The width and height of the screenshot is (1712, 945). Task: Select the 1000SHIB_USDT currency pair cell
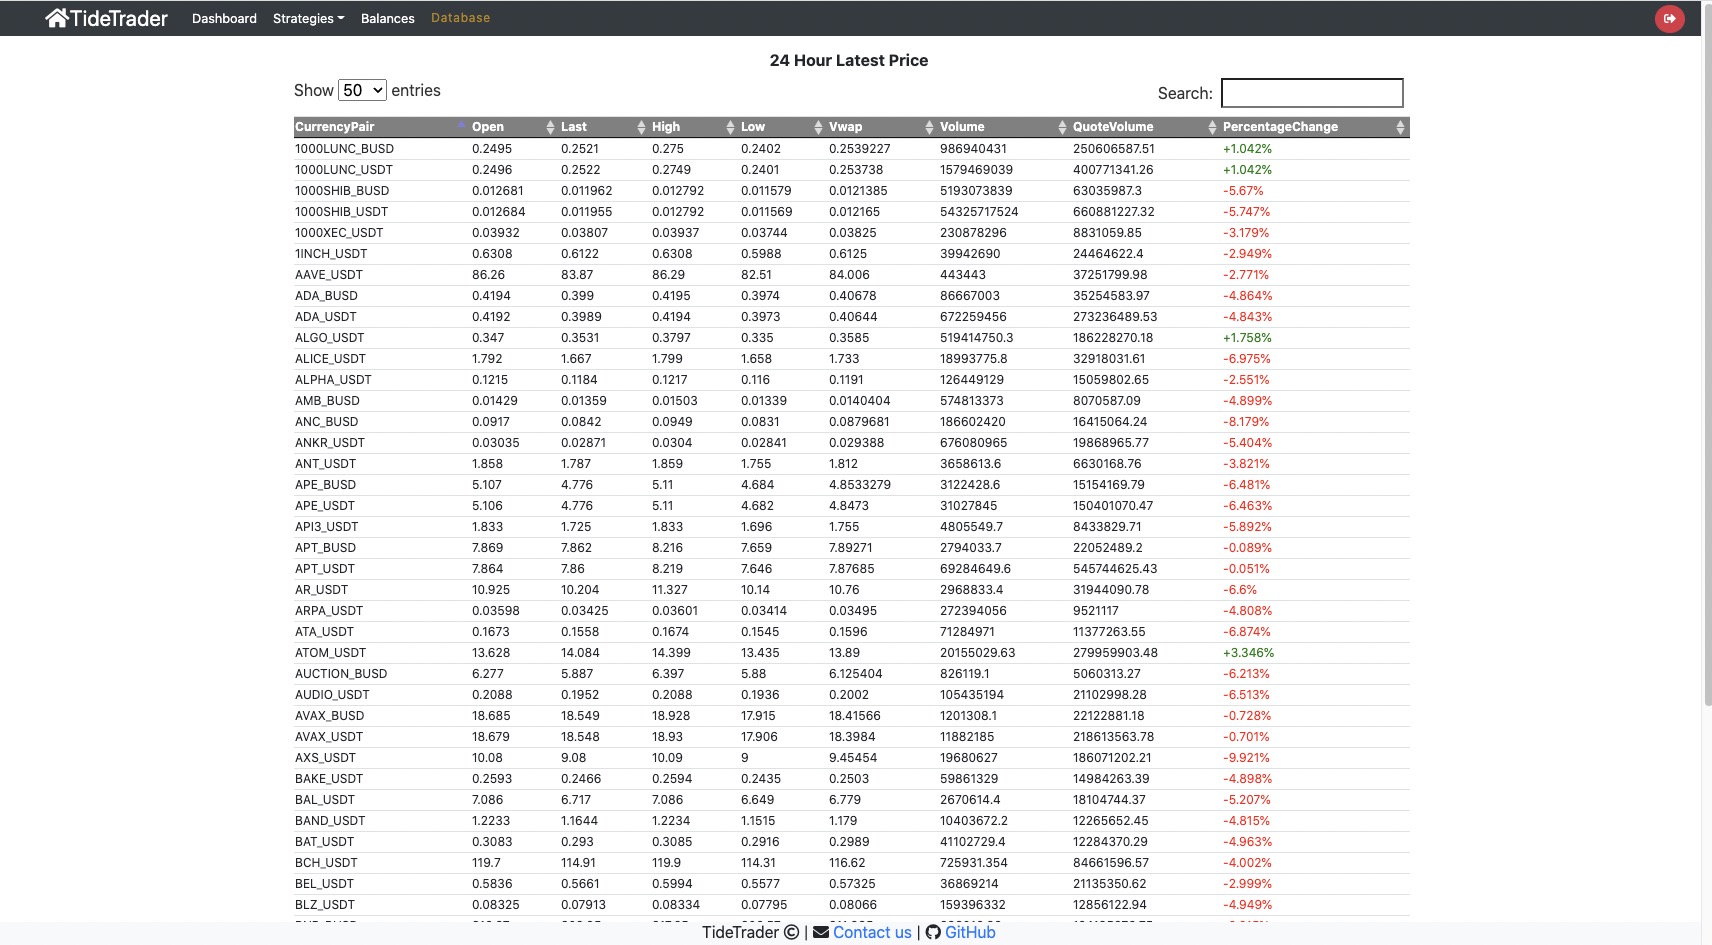[341, 212]
